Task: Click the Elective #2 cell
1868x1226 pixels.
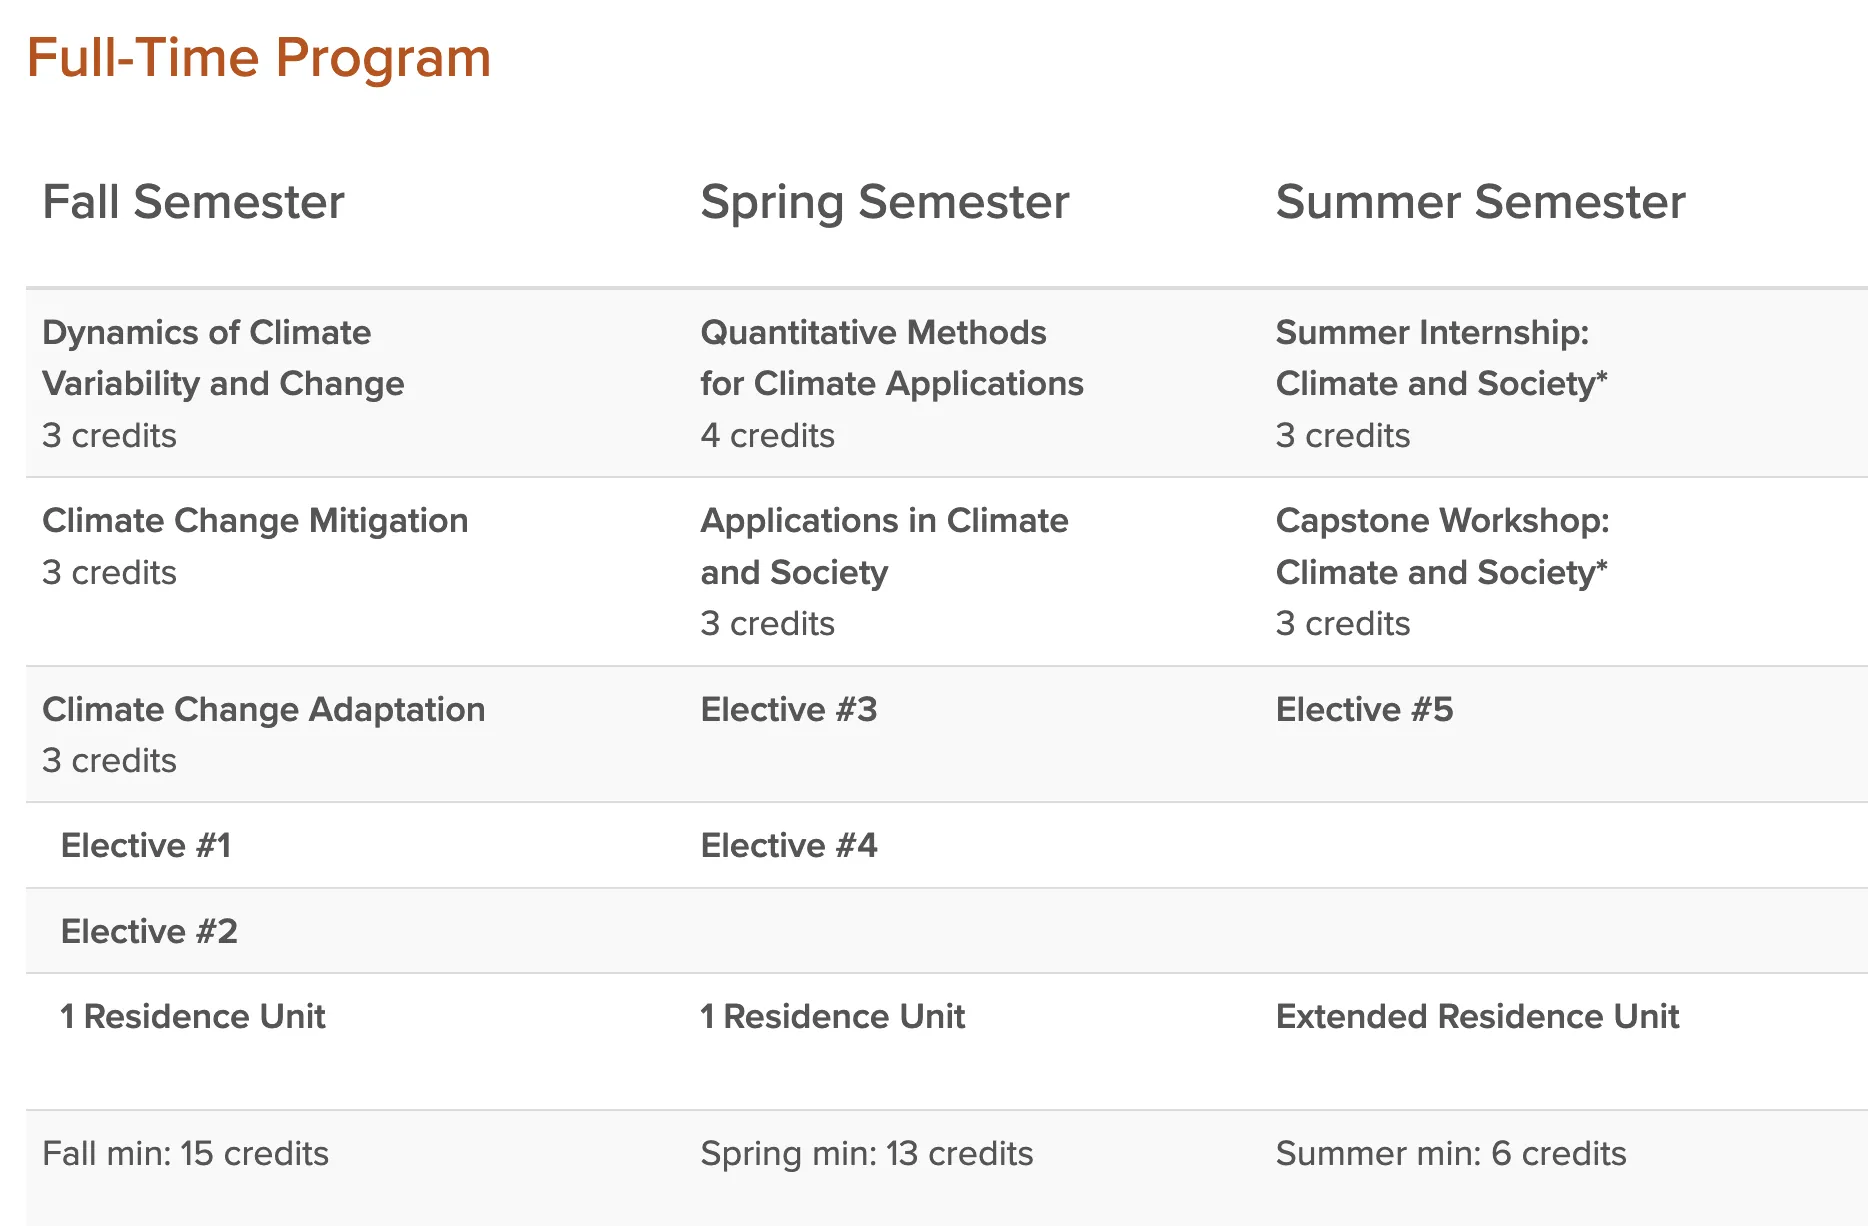Action: 149,932
